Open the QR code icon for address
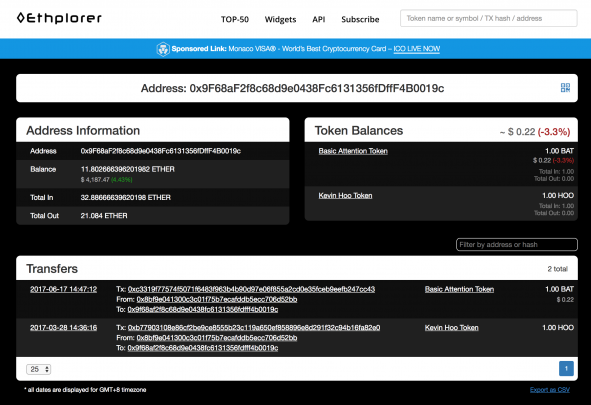591x405 pixels. coord(565,88)
